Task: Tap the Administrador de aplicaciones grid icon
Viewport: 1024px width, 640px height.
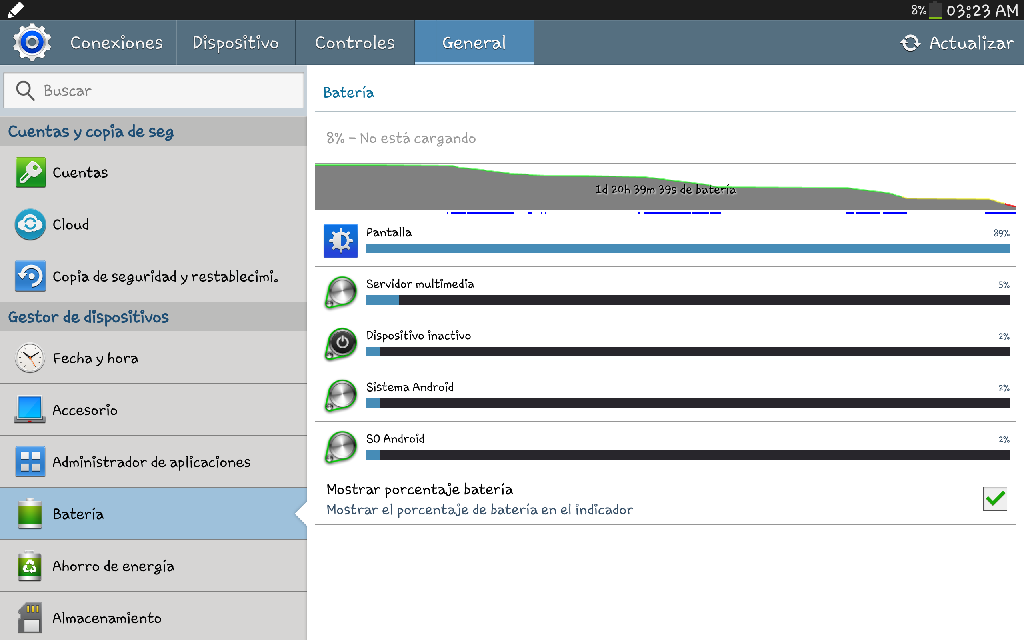Action: coord(31,462)
